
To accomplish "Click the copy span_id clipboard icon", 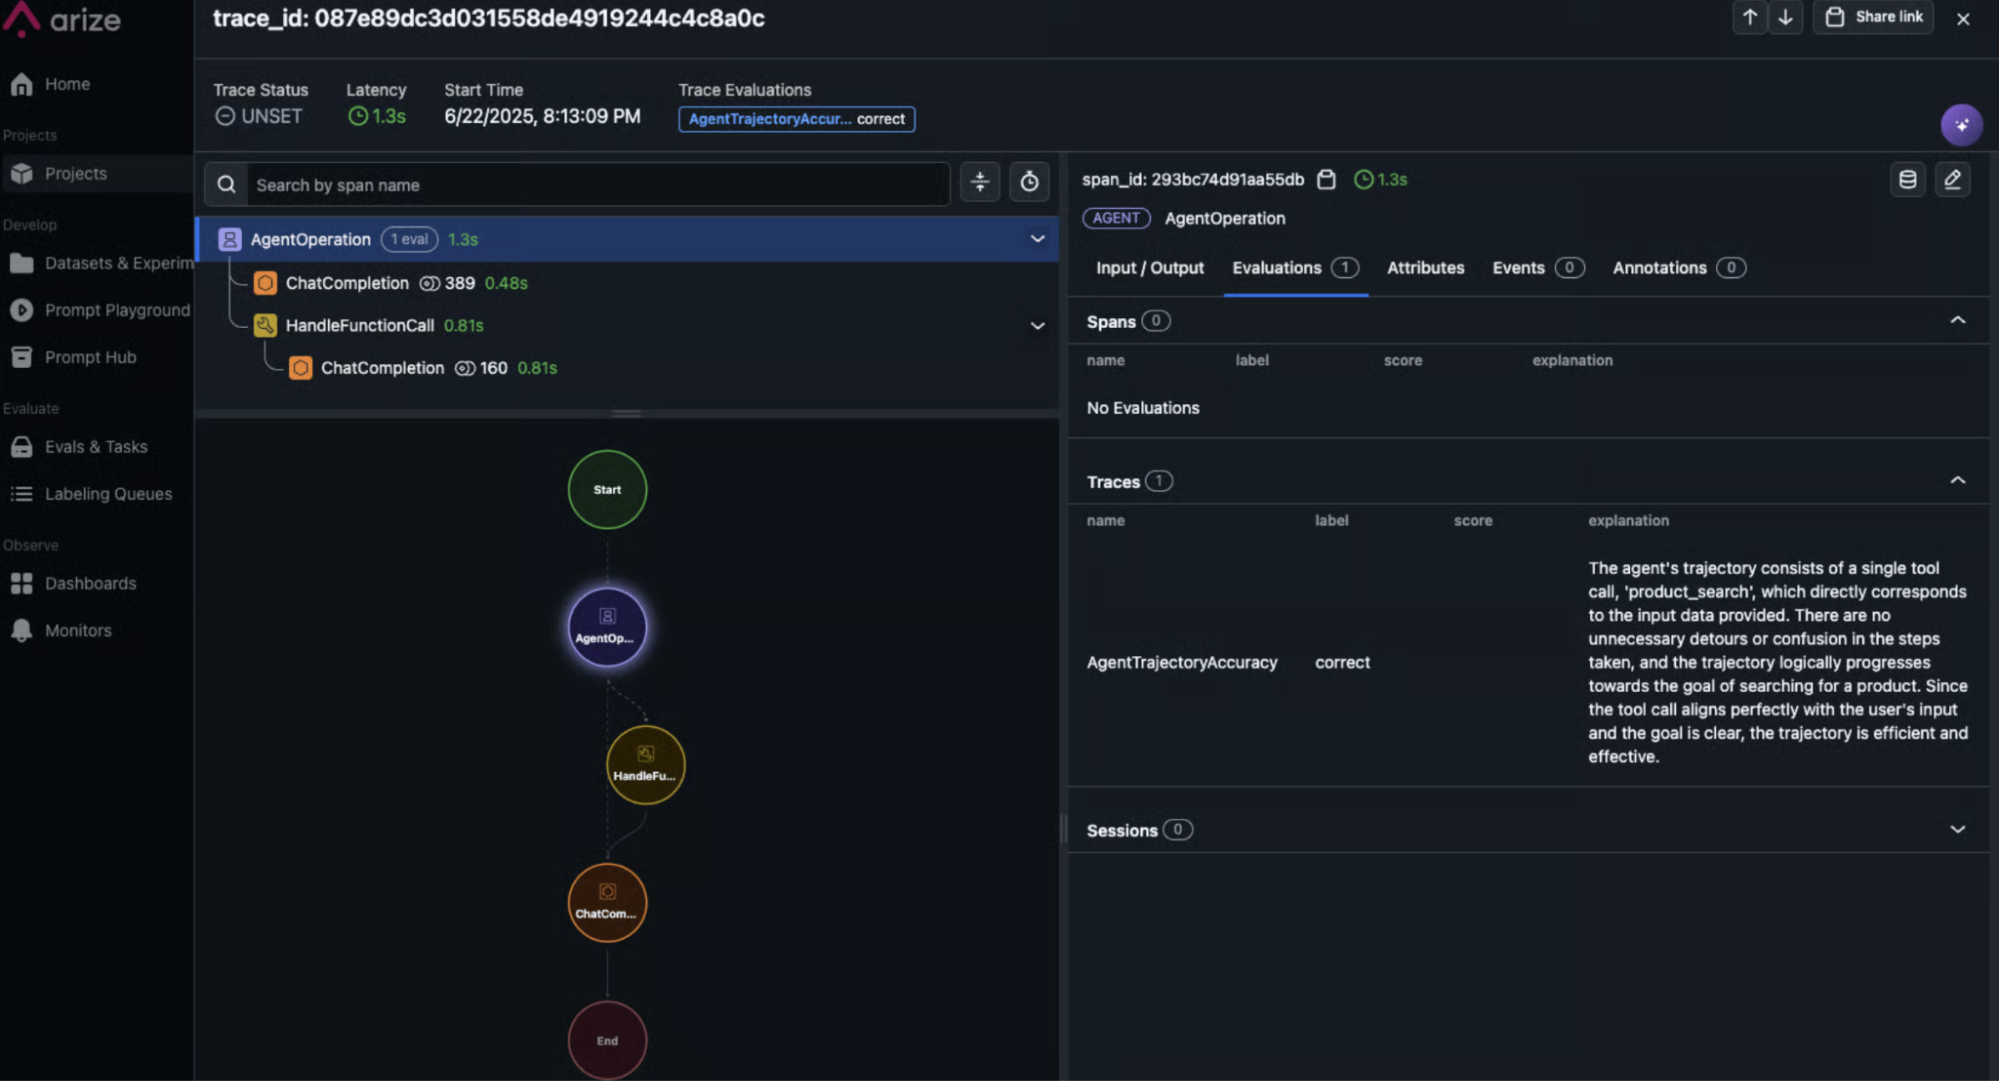I will [x=1326, y=180].
